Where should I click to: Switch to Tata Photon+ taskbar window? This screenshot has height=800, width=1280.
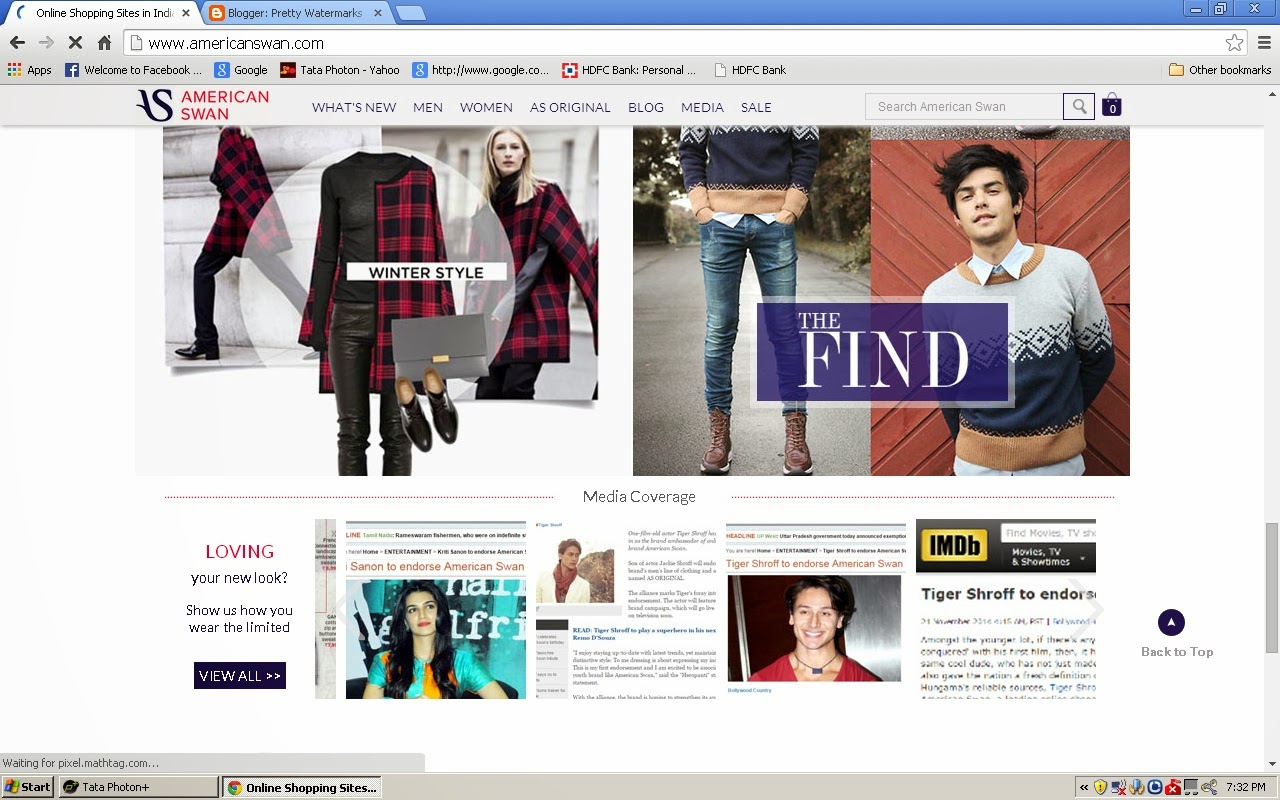(138, 787)
